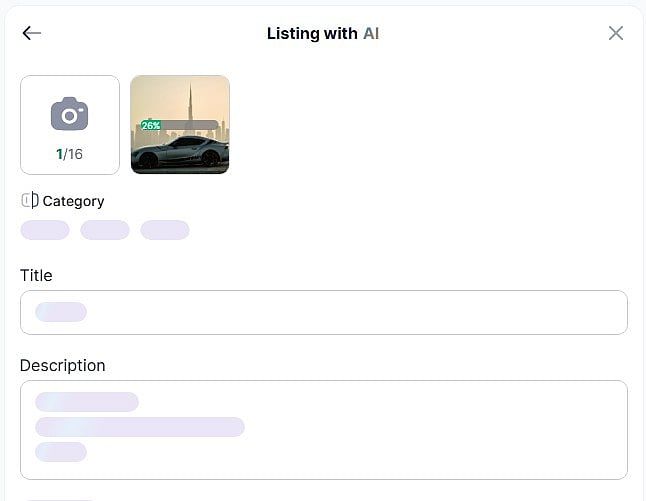Click the 1/16 photo counter
The image size is (646, 501).
tap(69, 154)
